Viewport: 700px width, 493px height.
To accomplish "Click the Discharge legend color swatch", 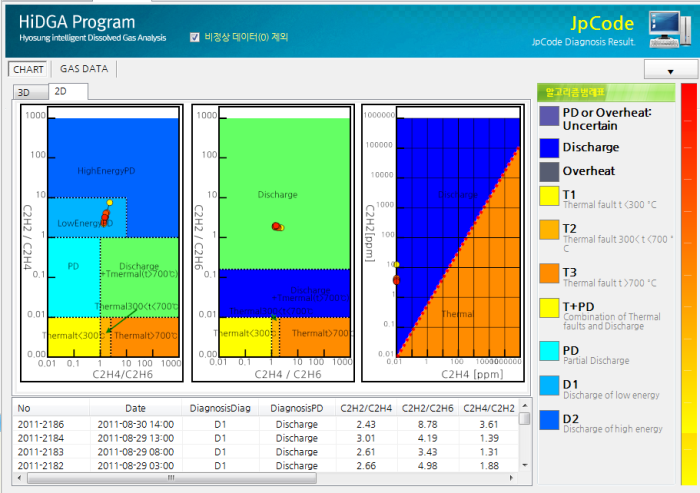I will click(549, 148).
